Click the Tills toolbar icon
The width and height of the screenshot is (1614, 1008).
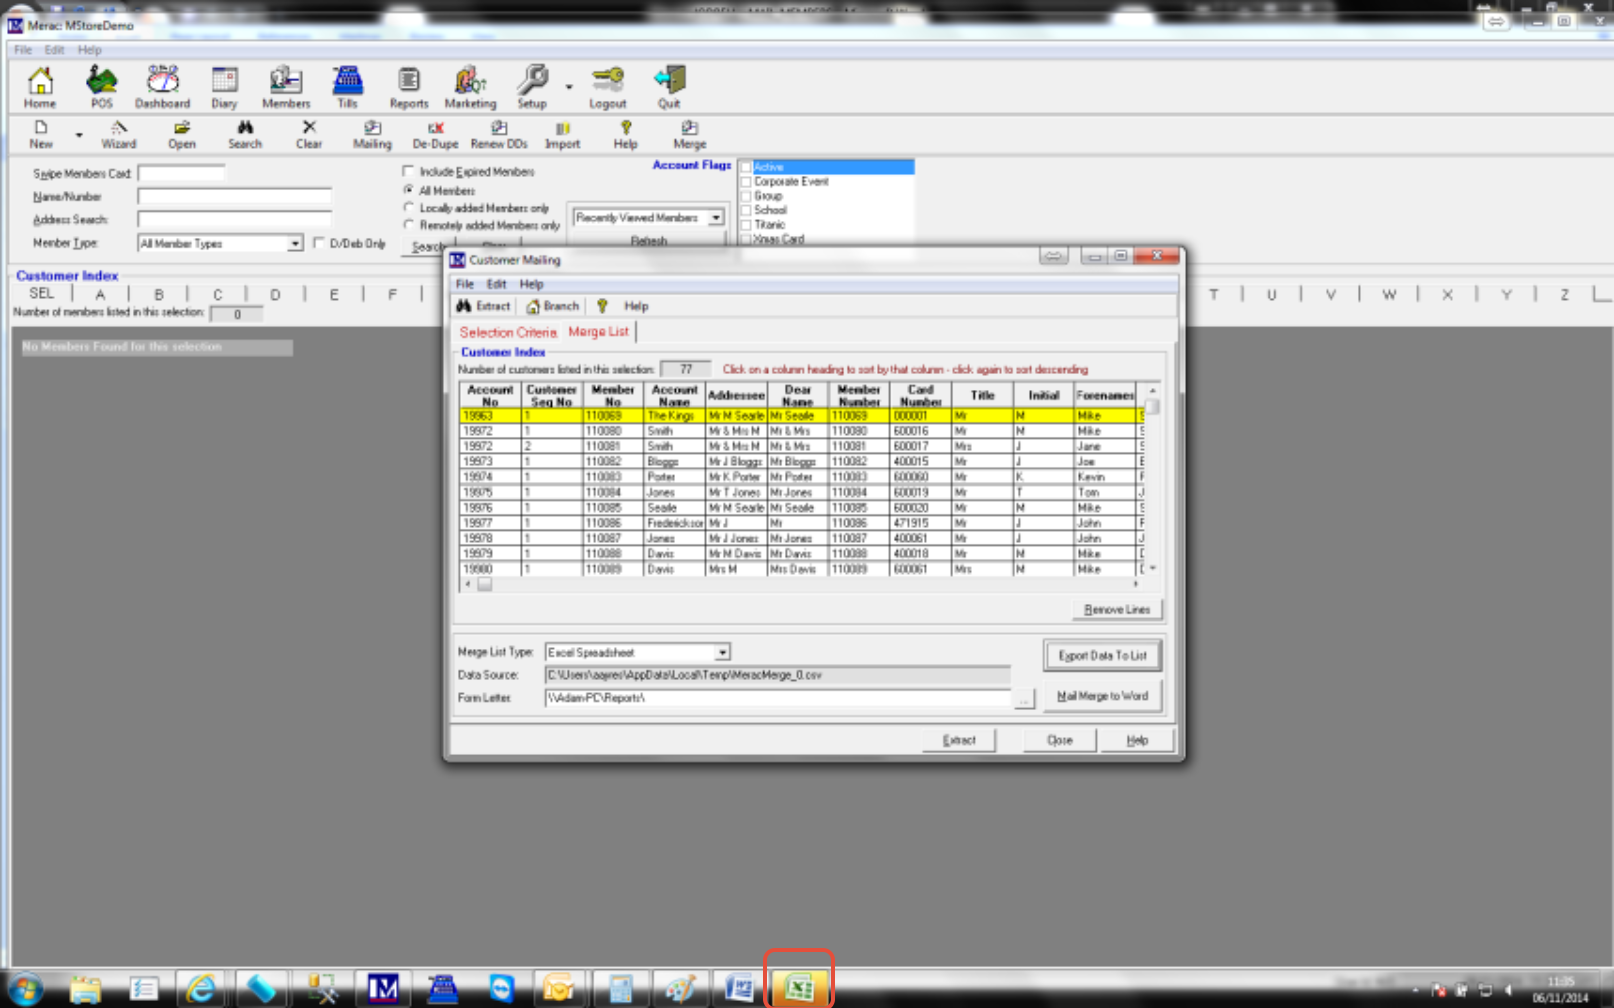click(347, 86)
